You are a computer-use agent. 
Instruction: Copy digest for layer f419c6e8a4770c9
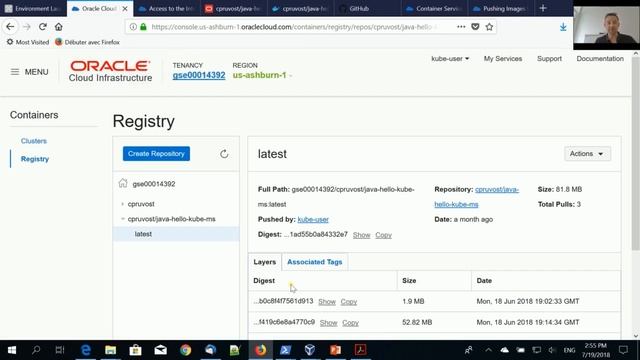click(350, 322)
